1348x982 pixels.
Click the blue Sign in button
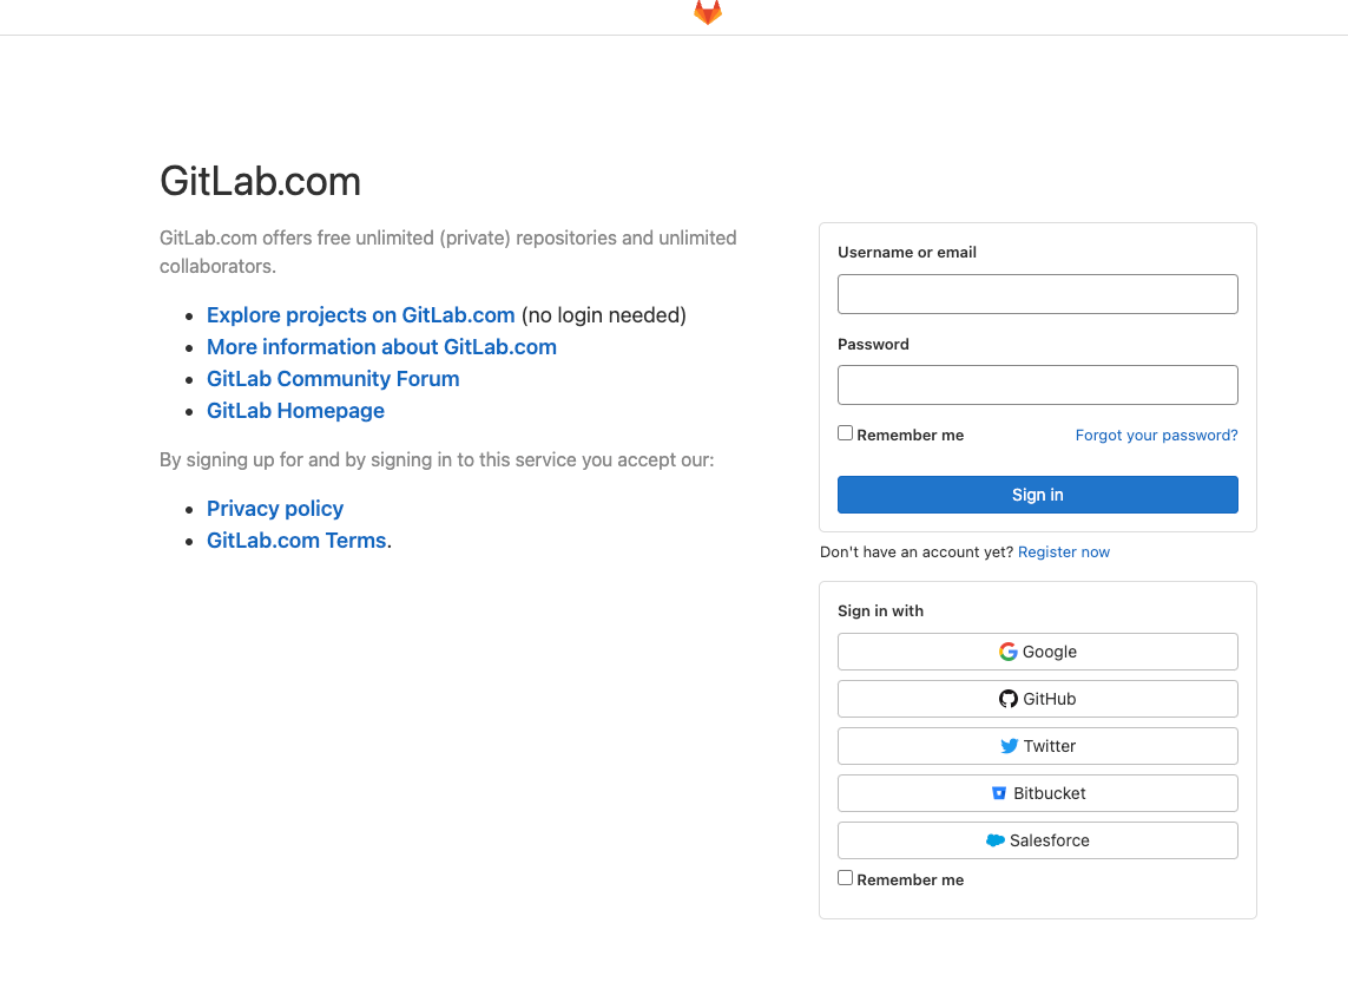click(1037, 494)
